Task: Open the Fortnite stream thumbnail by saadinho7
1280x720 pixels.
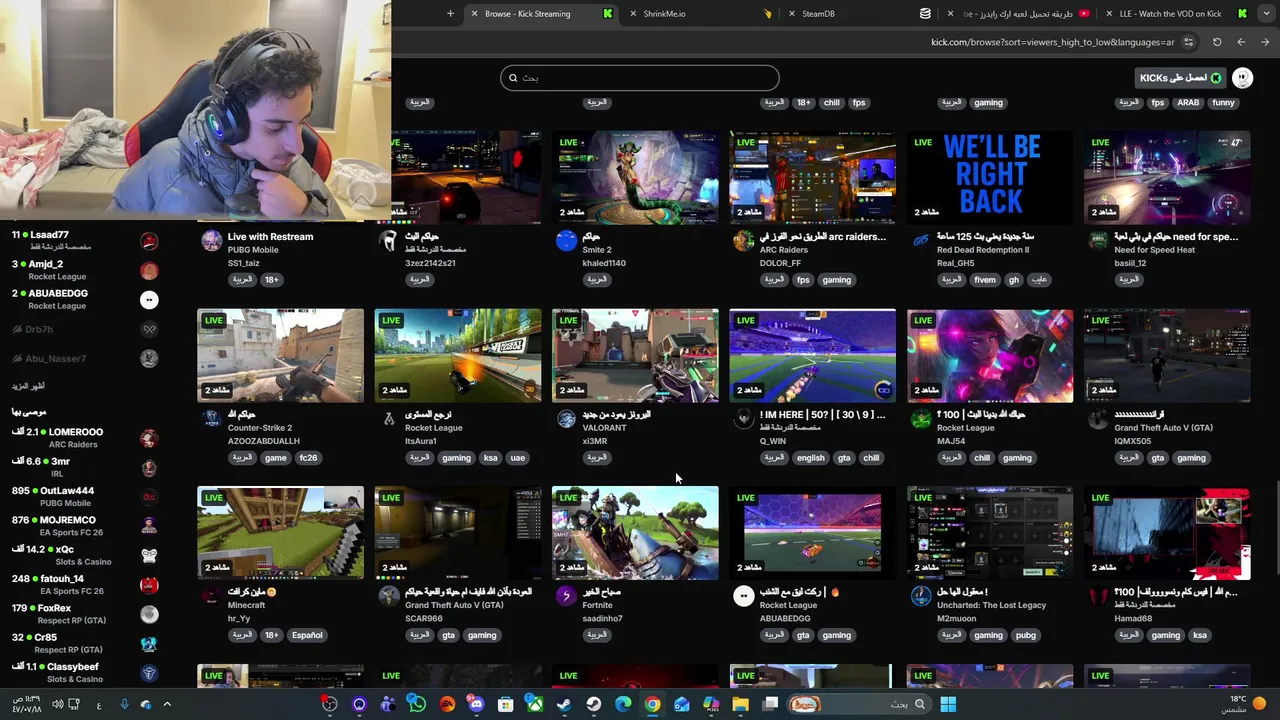Action: pos(635,533)
